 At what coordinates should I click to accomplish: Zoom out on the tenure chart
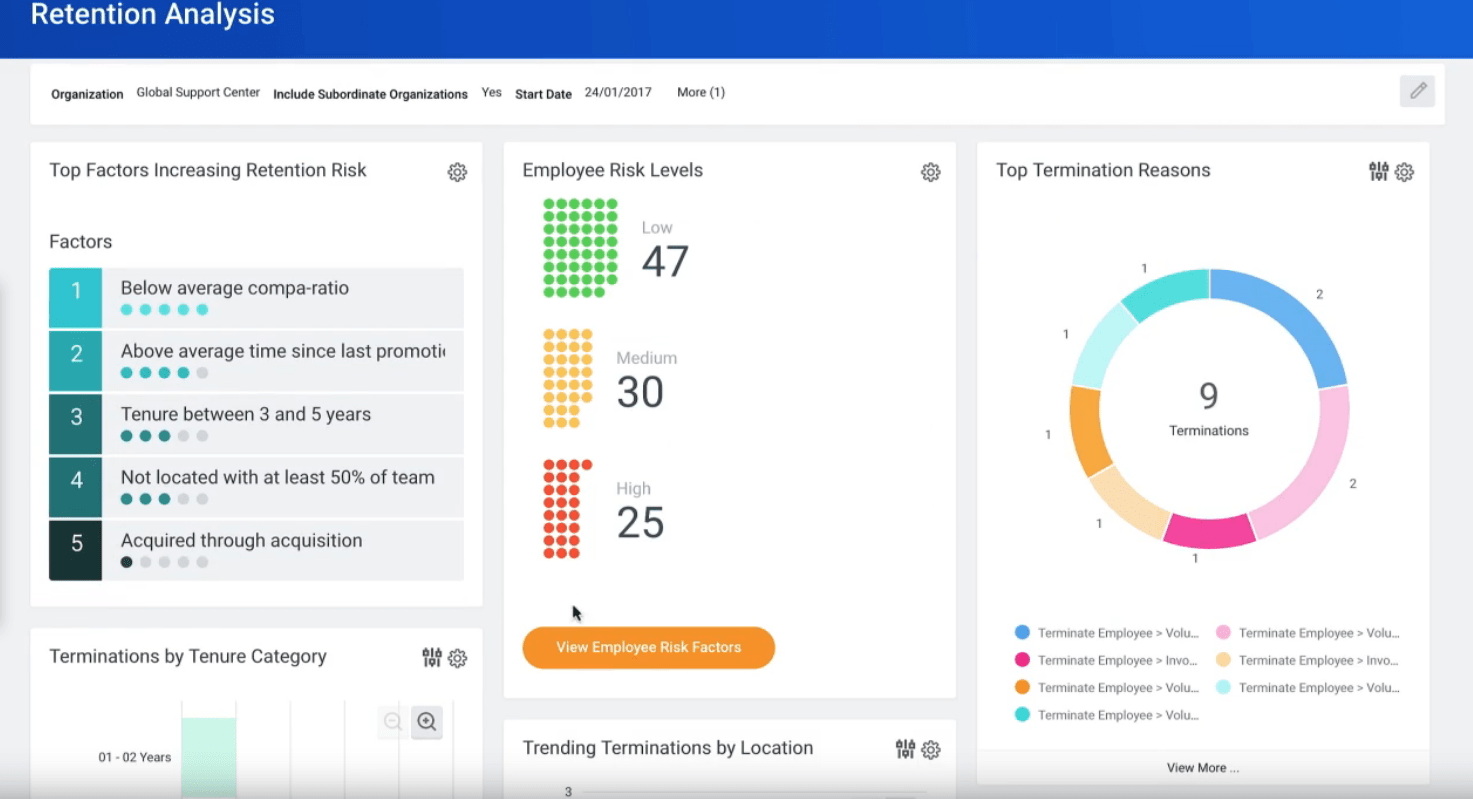click(393, 721)
